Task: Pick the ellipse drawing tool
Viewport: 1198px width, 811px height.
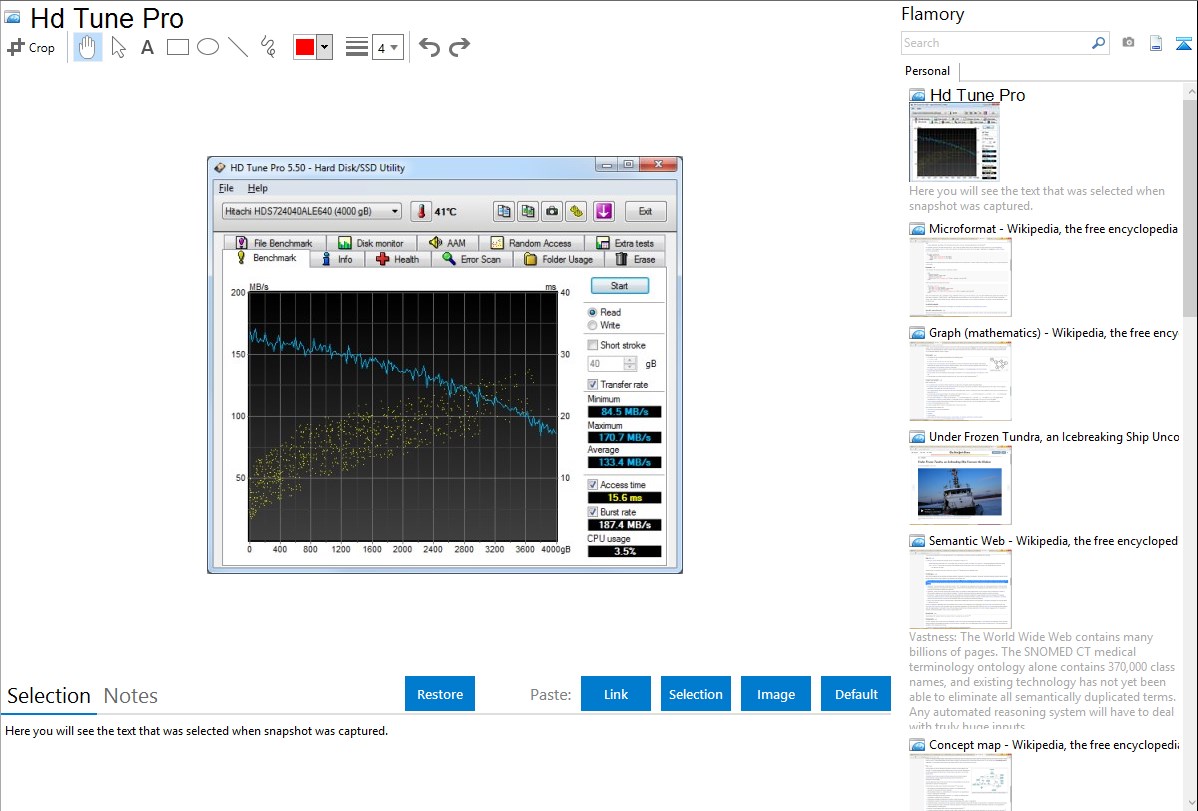Action: point(208,47)
